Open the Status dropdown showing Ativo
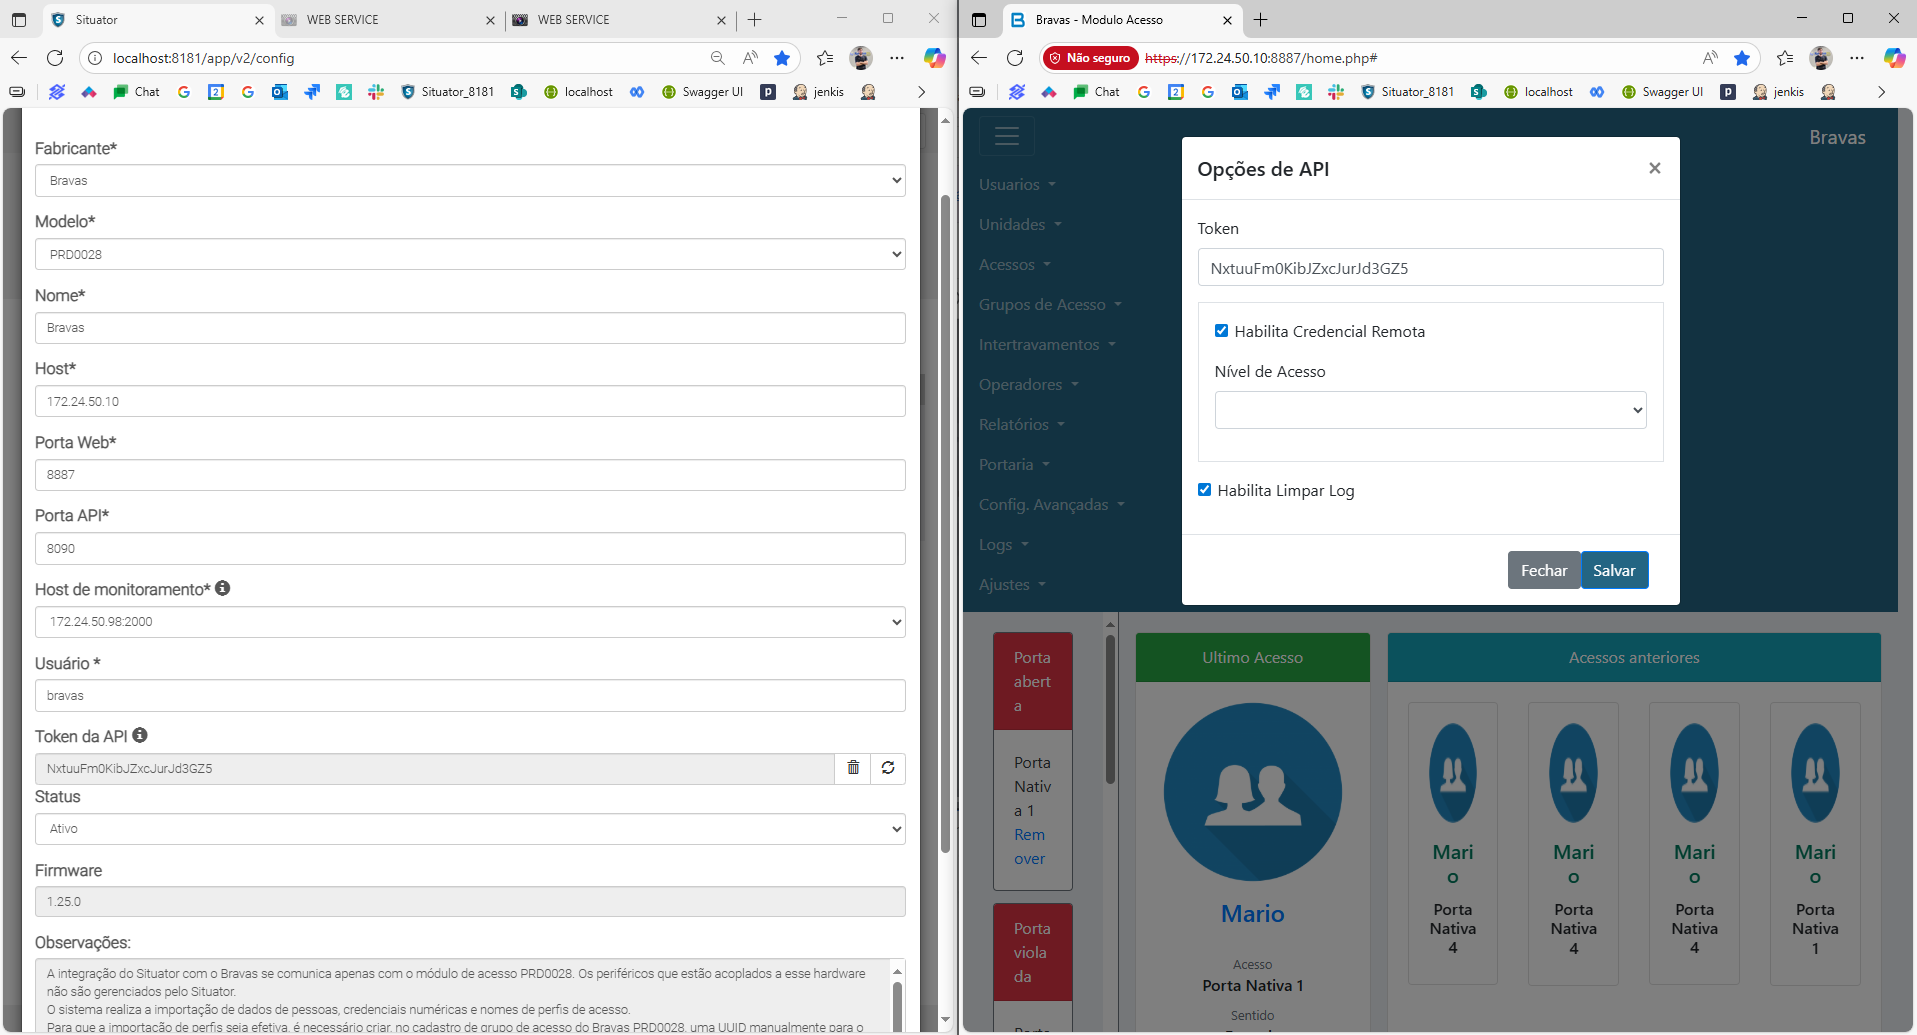This screenshot has height=1035, width=1917. pos(470,829)
